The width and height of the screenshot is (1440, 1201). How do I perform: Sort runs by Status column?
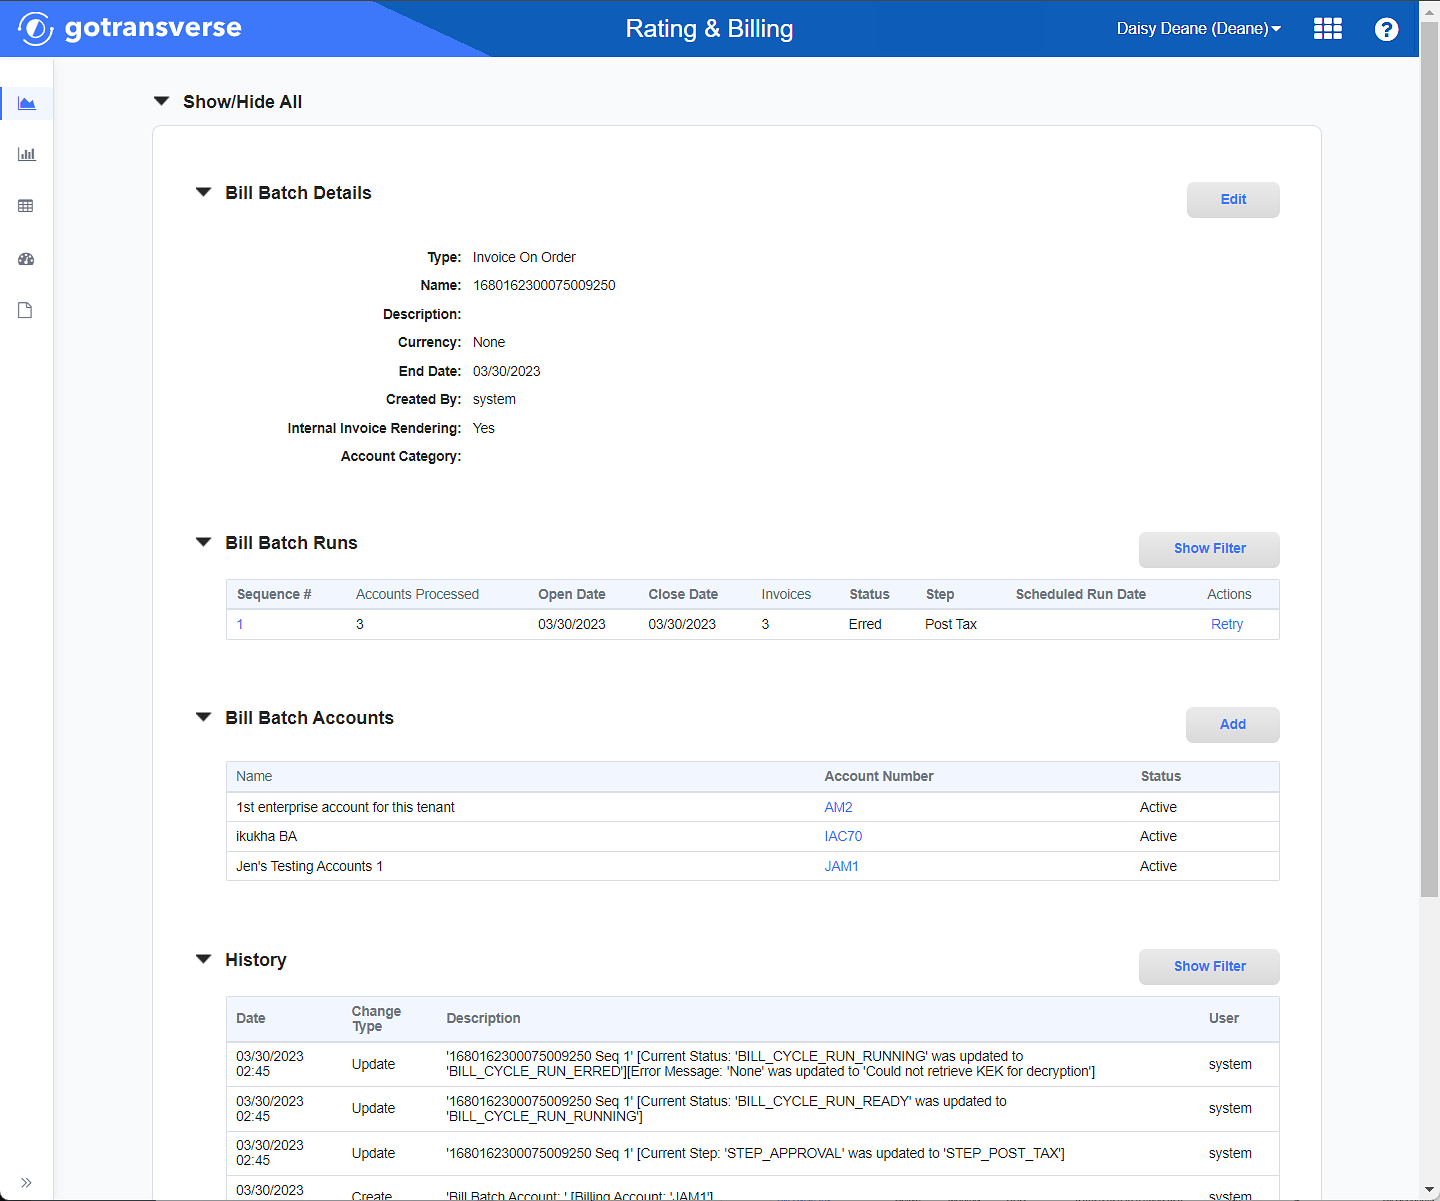pyautogui.click(x=869, y=594)
